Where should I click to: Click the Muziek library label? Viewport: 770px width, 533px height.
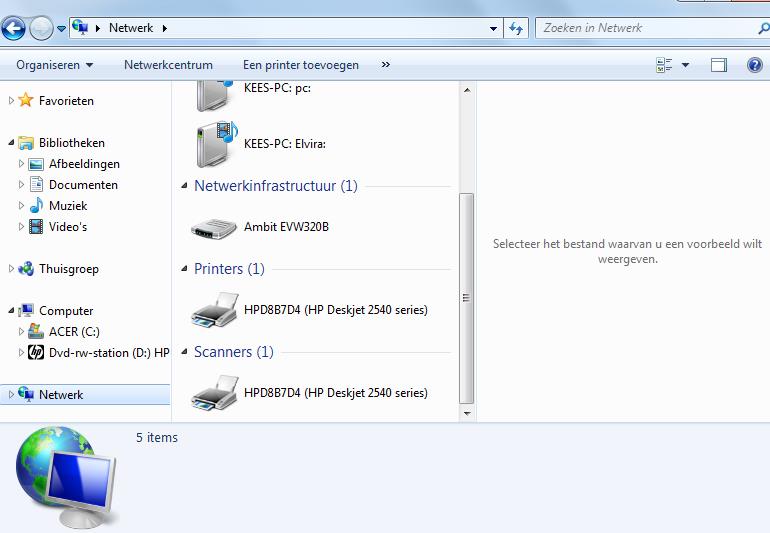(x=68, y=205)
